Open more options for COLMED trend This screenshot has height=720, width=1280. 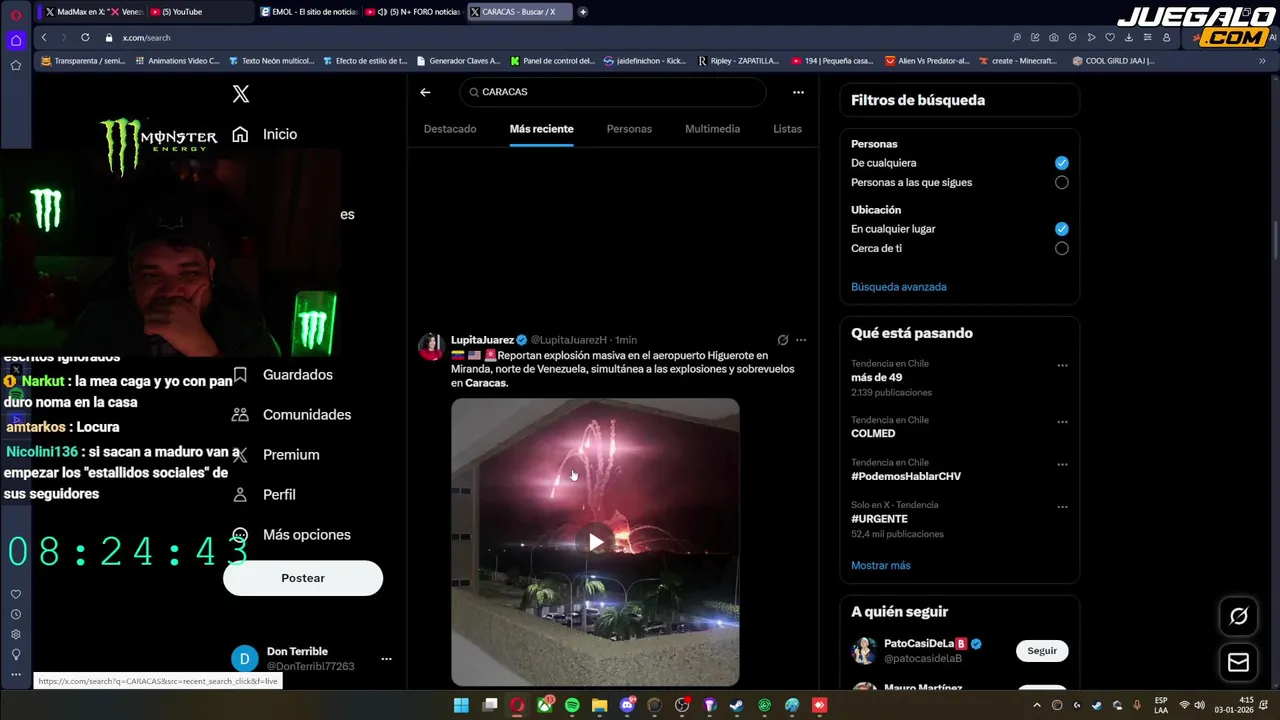(1062, 422)
